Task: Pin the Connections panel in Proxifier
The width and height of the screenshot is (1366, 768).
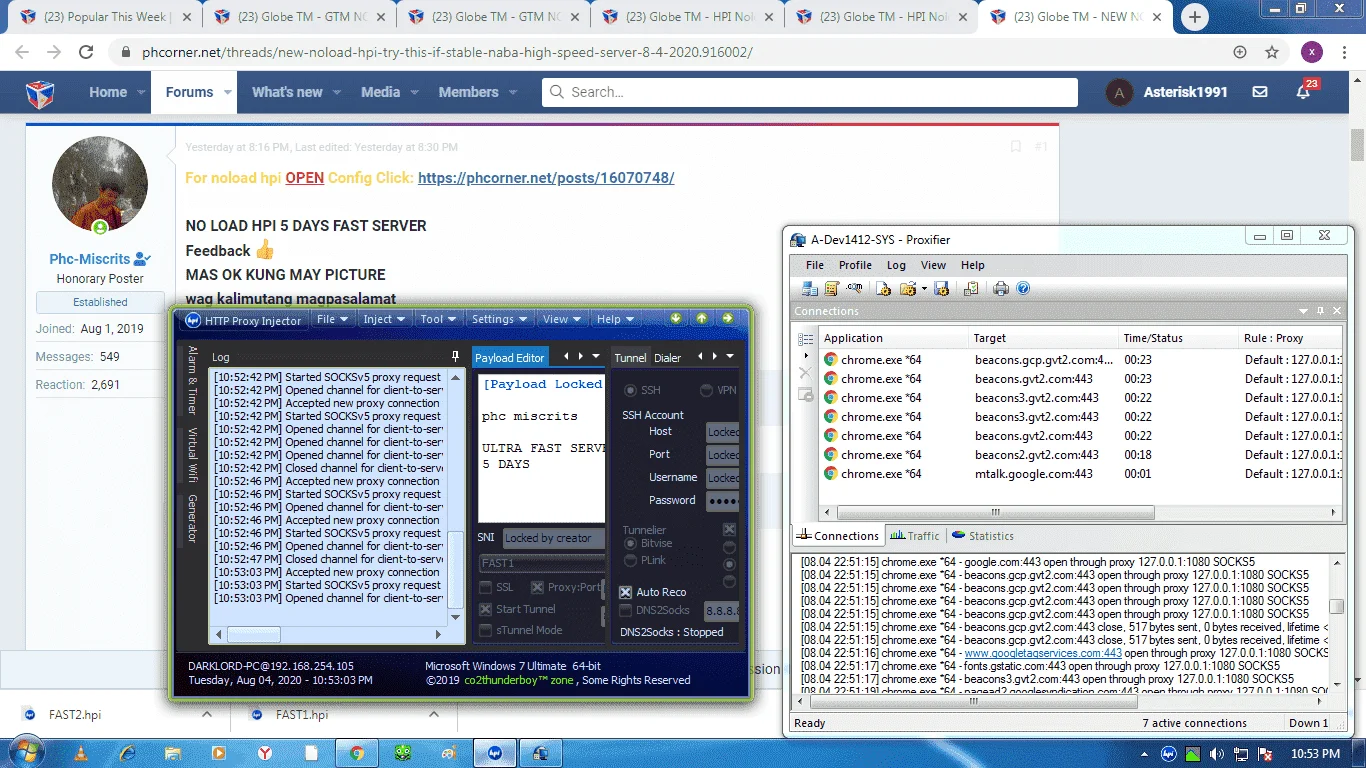Action: click(x=1320, y=311)
